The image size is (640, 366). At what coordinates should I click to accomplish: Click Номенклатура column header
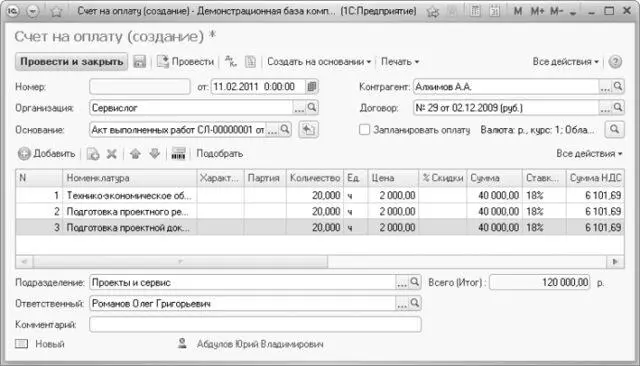click(x=129, y=178)
